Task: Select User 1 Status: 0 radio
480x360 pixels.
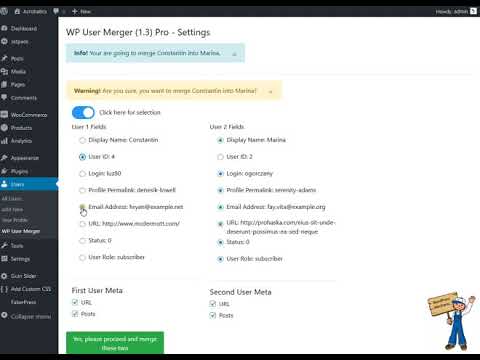Action: tap(82, 241)
